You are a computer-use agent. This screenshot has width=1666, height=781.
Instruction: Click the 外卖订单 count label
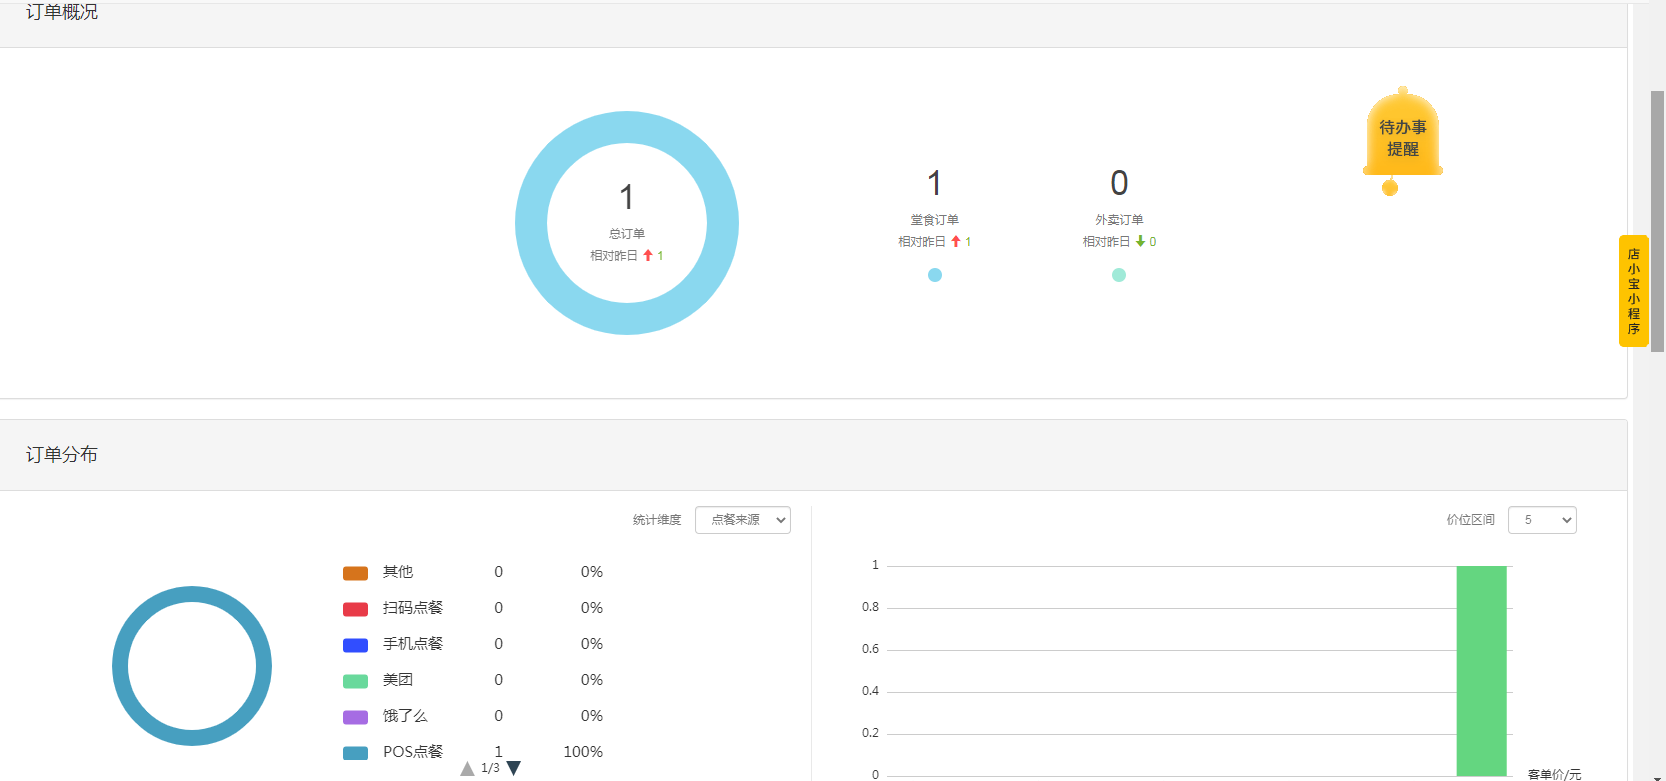click(x=1119, y=184)
